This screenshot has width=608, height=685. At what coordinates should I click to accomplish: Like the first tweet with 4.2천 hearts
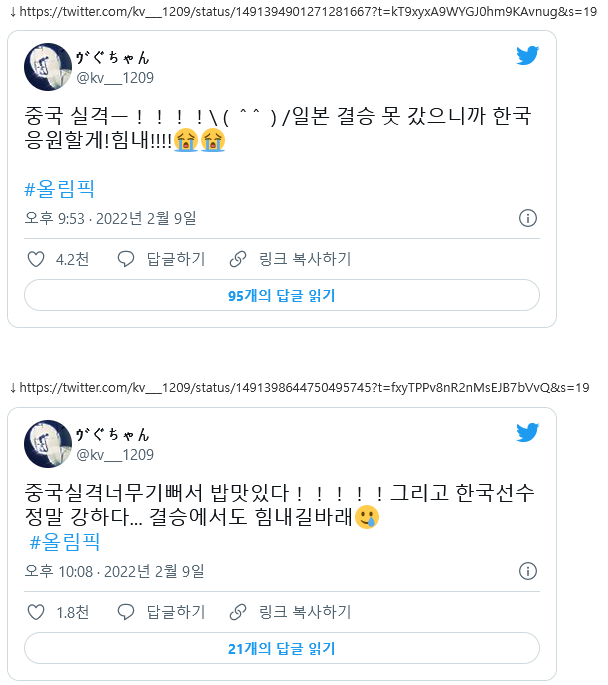tap(36, 259)
